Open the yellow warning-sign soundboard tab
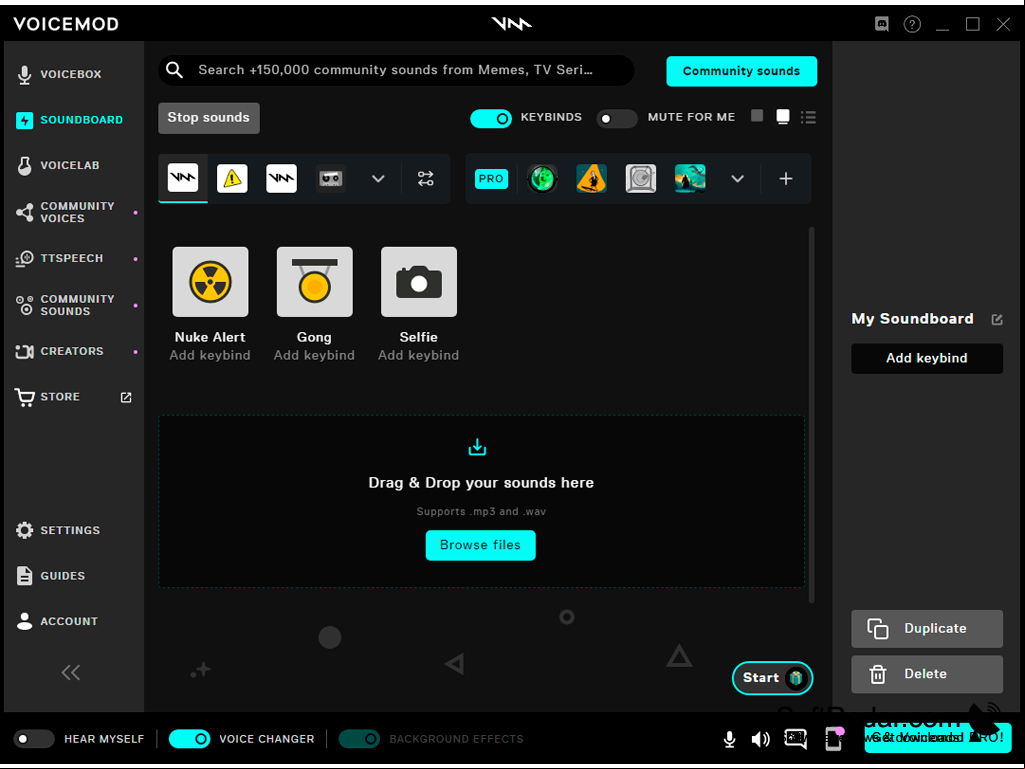This screenshot has width=1025, height=769. click(x=232, y=178)
